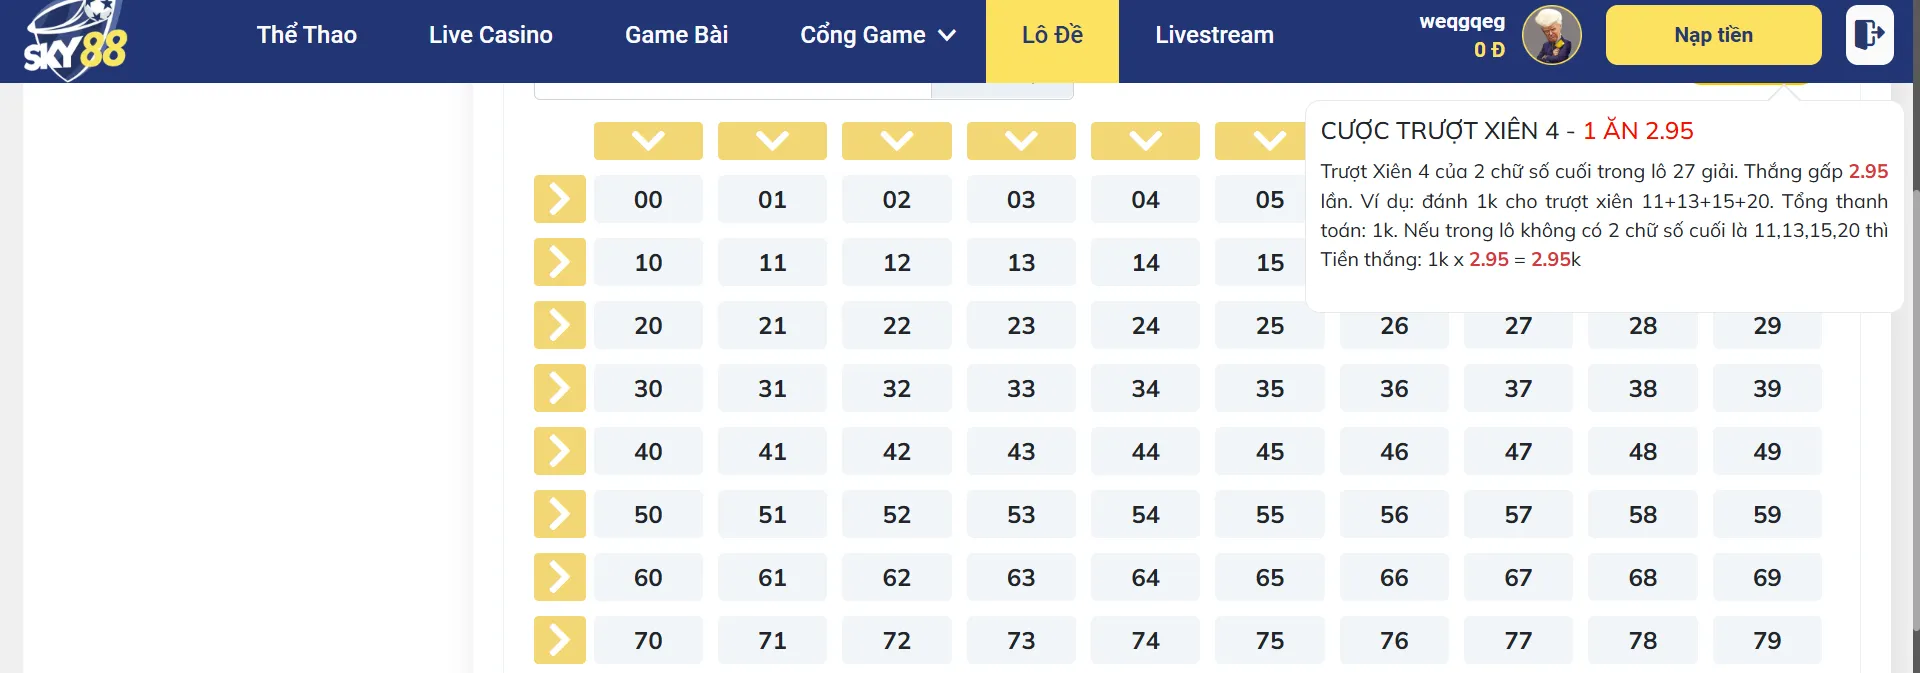1920x673 pixels.
Task: Open the Live Casino section
Action: pos(490,35)
